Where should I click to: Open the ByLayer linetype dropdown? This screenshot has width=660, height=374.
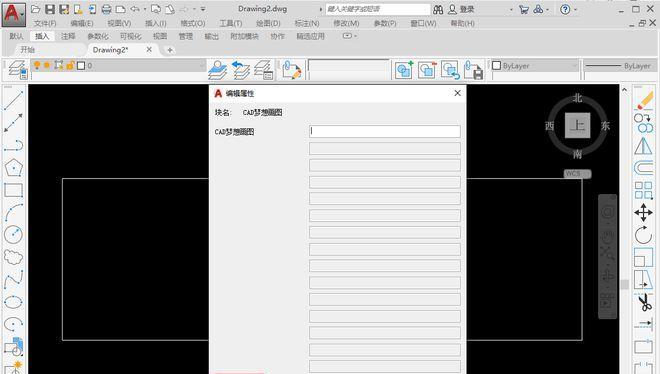619,66
